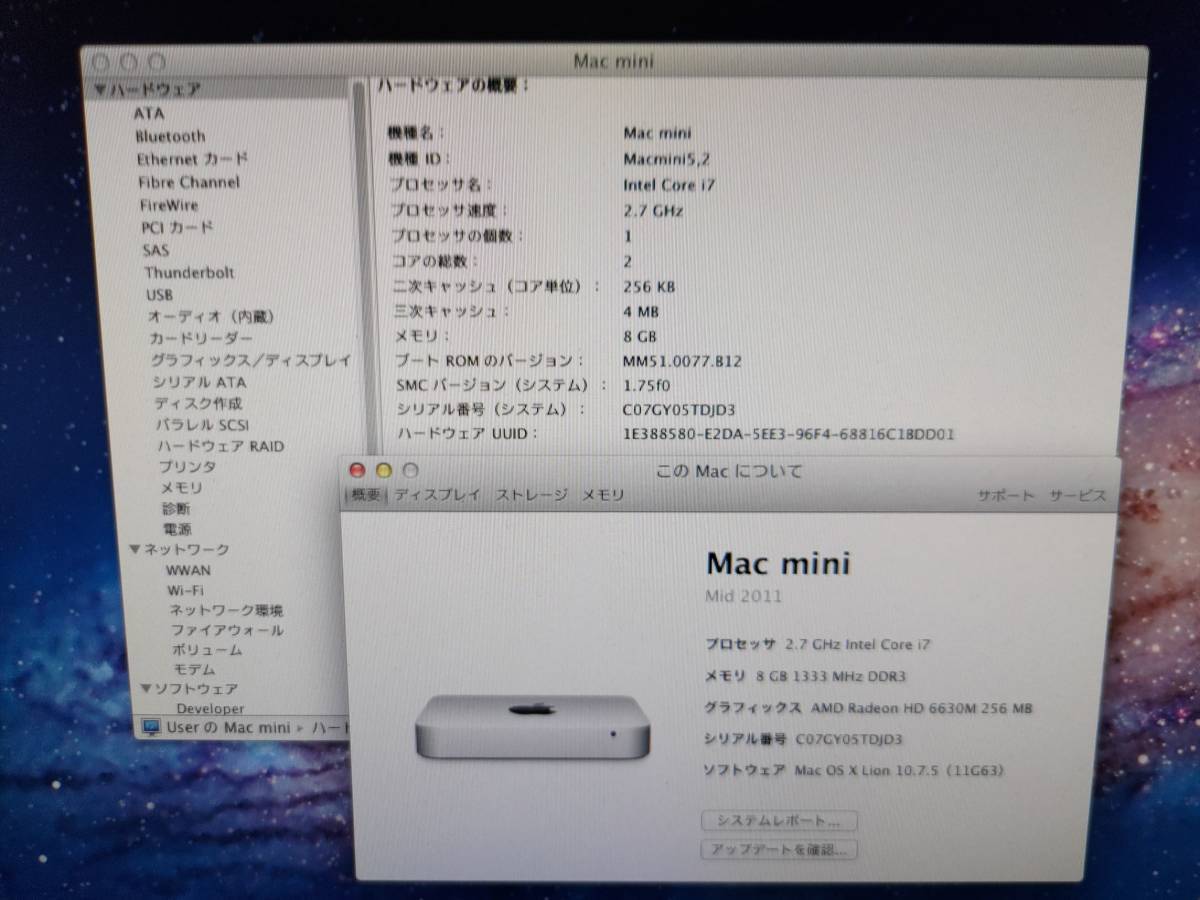Open サービス link
This screenshot has height=900, width=1200.
[x=1078, y=496]
